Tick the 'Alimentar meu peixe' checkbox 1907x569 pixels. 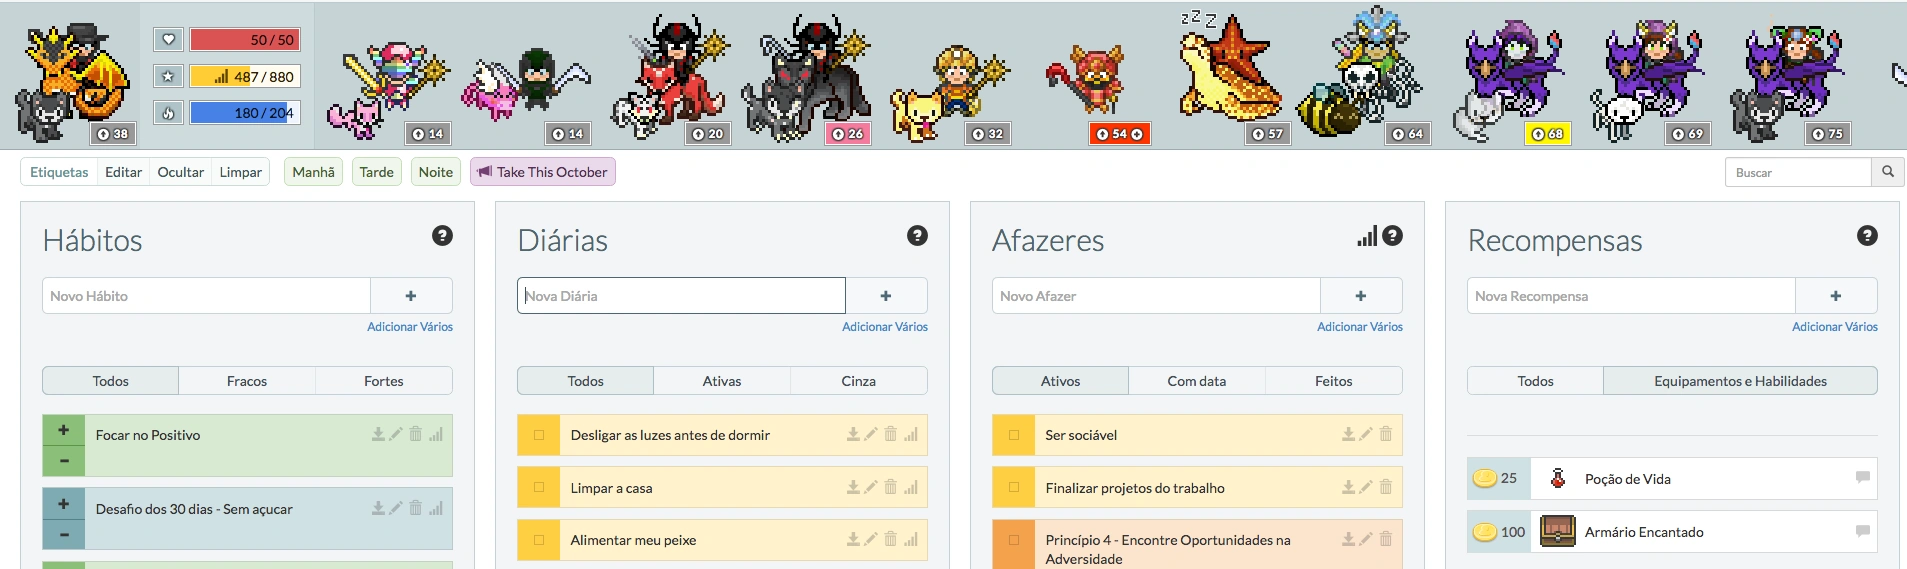539,540
